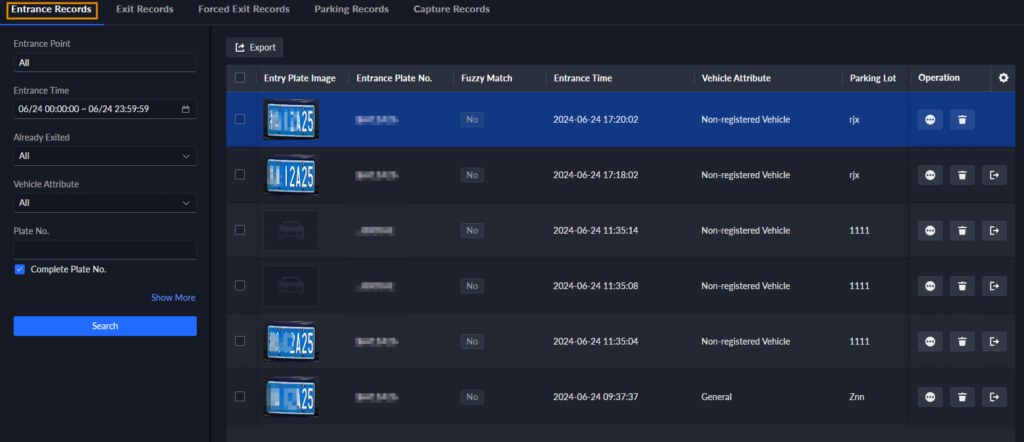Screen dimensions: 1024x442
Task: Click exit icon for 09:37:37 record
Action: click(993, 397)
